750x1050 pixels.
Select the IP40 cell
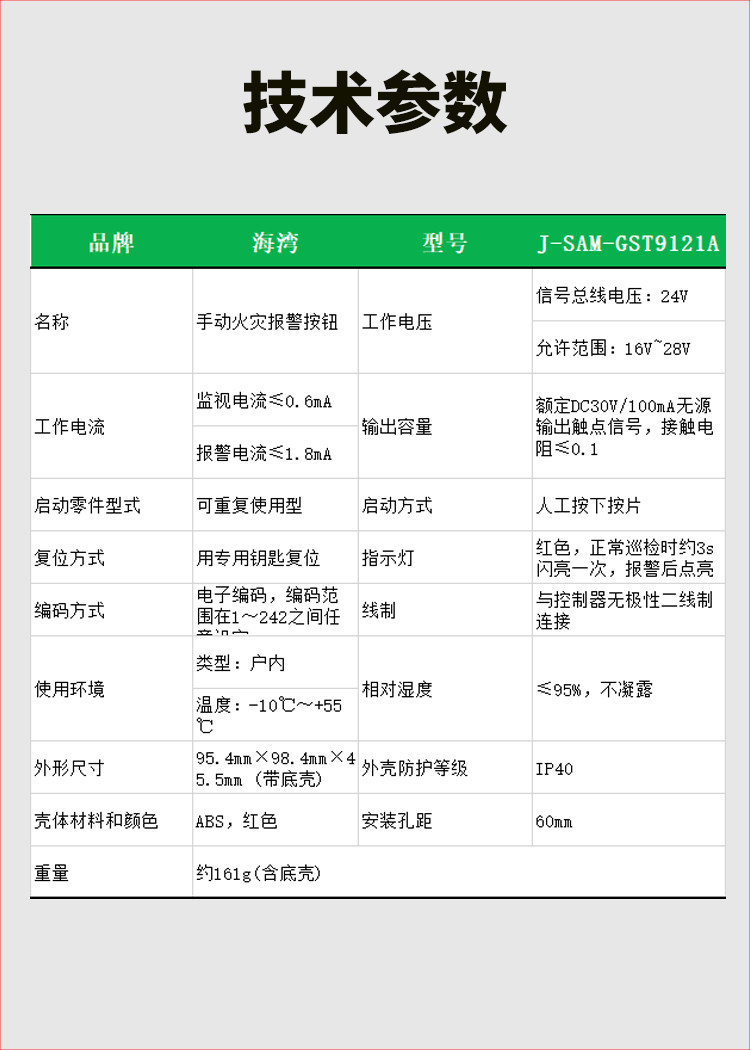click(x=629, y=767)
